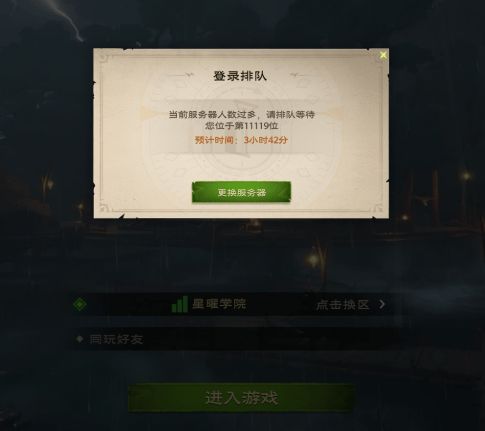This screenshot has width=485, height=431.
Task: Click the queue position text 您位于第11119位
Action: (241, 126)
